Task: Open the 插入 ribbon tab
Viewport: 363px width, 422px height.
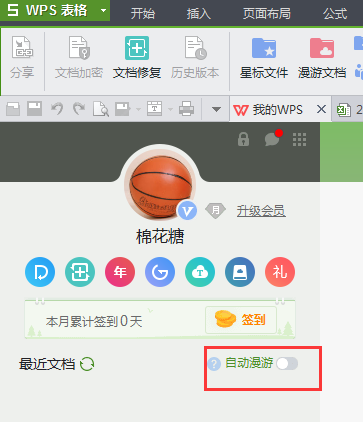Action: [x=199, y=13]
